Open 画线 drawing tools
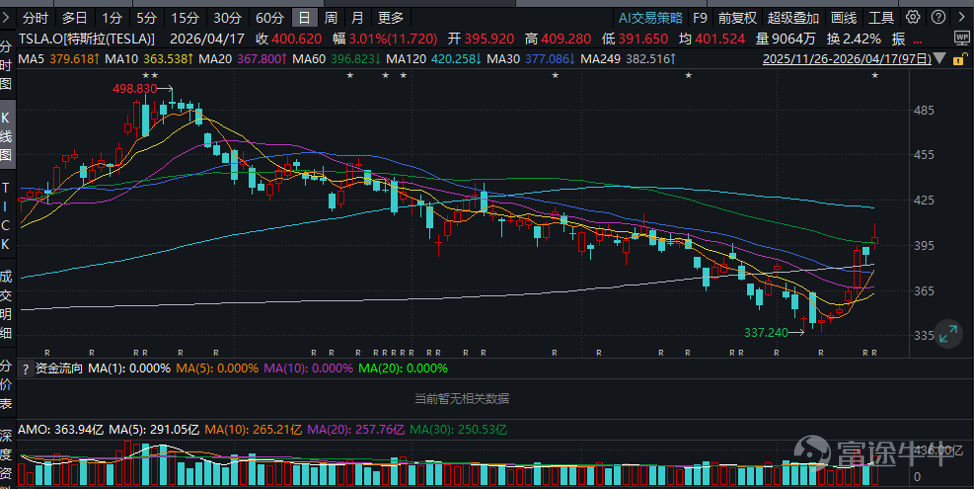Image resolution: width=974 pixels, height=490 pixels. tap(843, 18)
